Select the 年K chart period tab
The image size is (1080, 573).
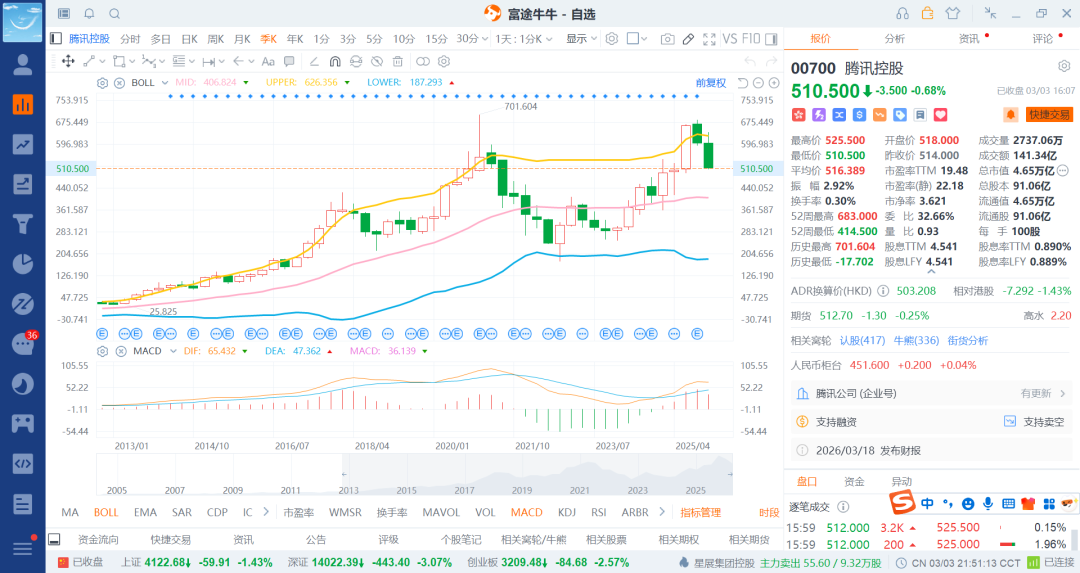[294, 39]
